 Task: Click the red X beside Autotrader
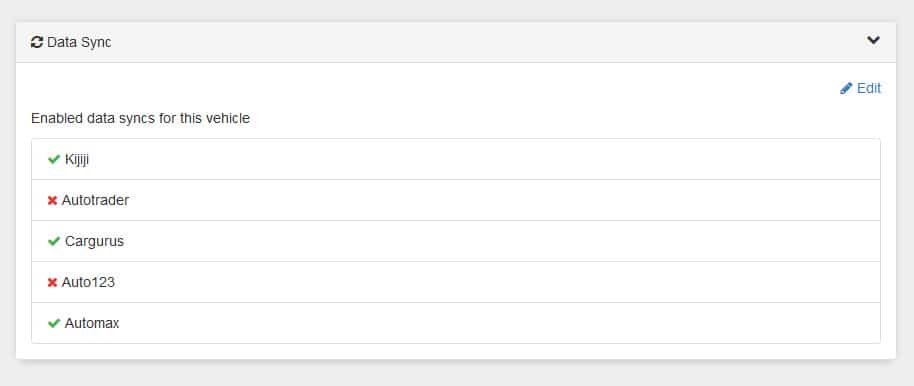point(52,201)
